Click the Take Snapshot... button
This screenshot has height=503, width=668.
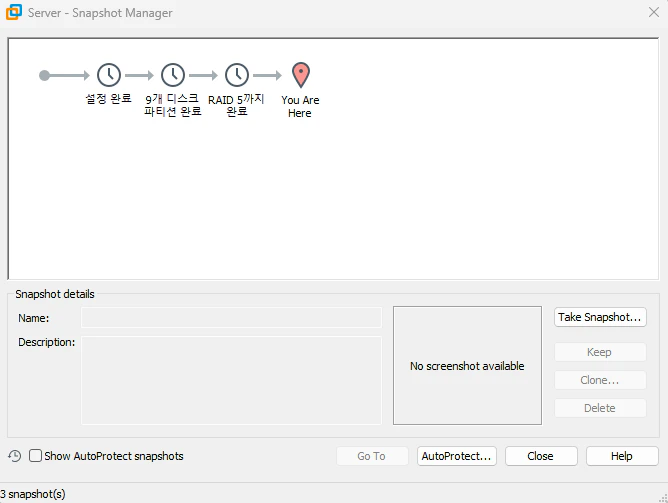[600, 317]
